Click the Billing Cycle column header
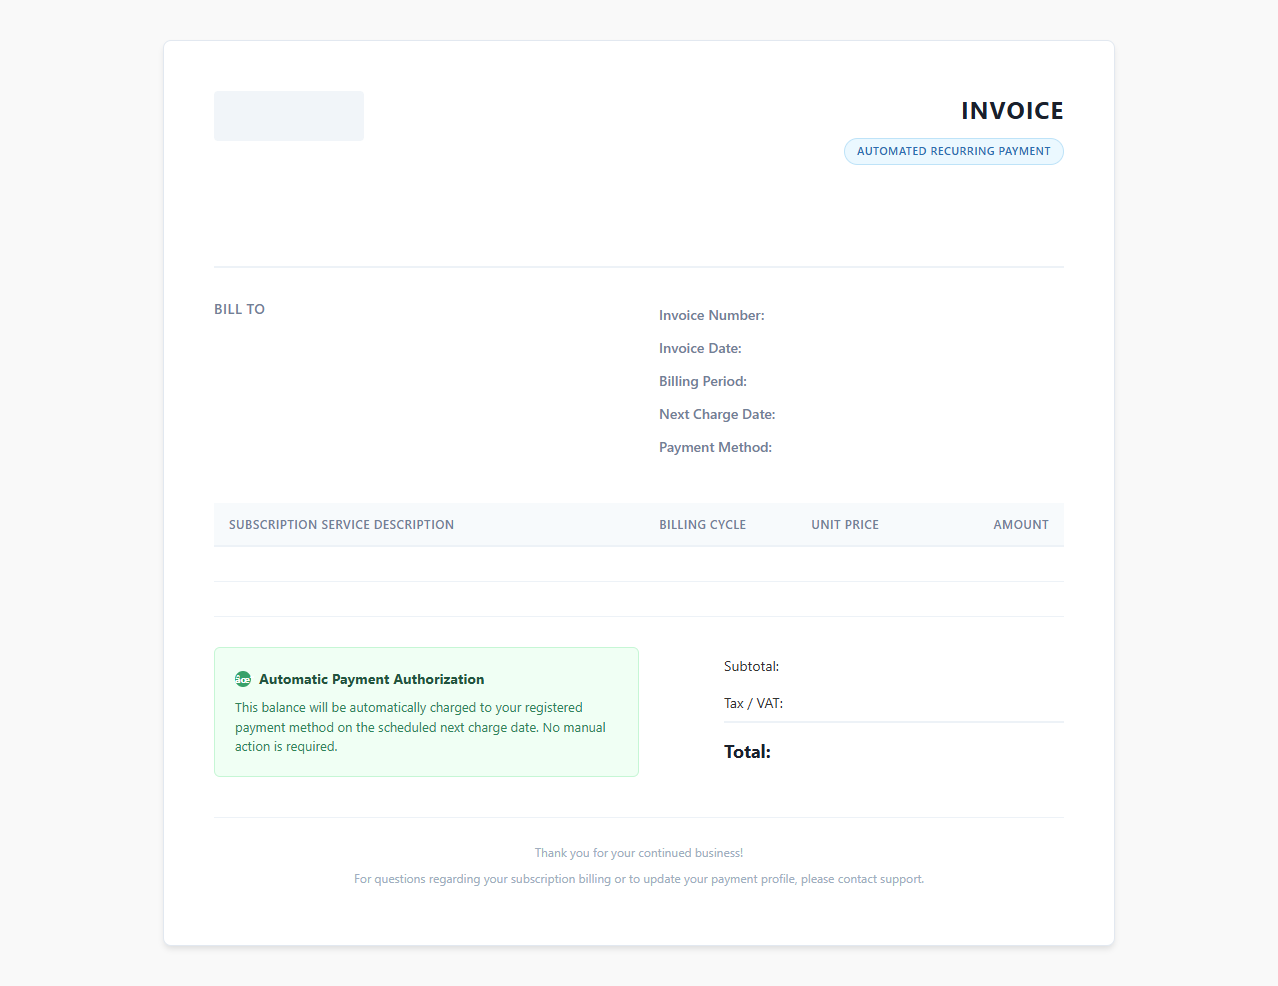1278x986 pixels. [x=702, y=525]
